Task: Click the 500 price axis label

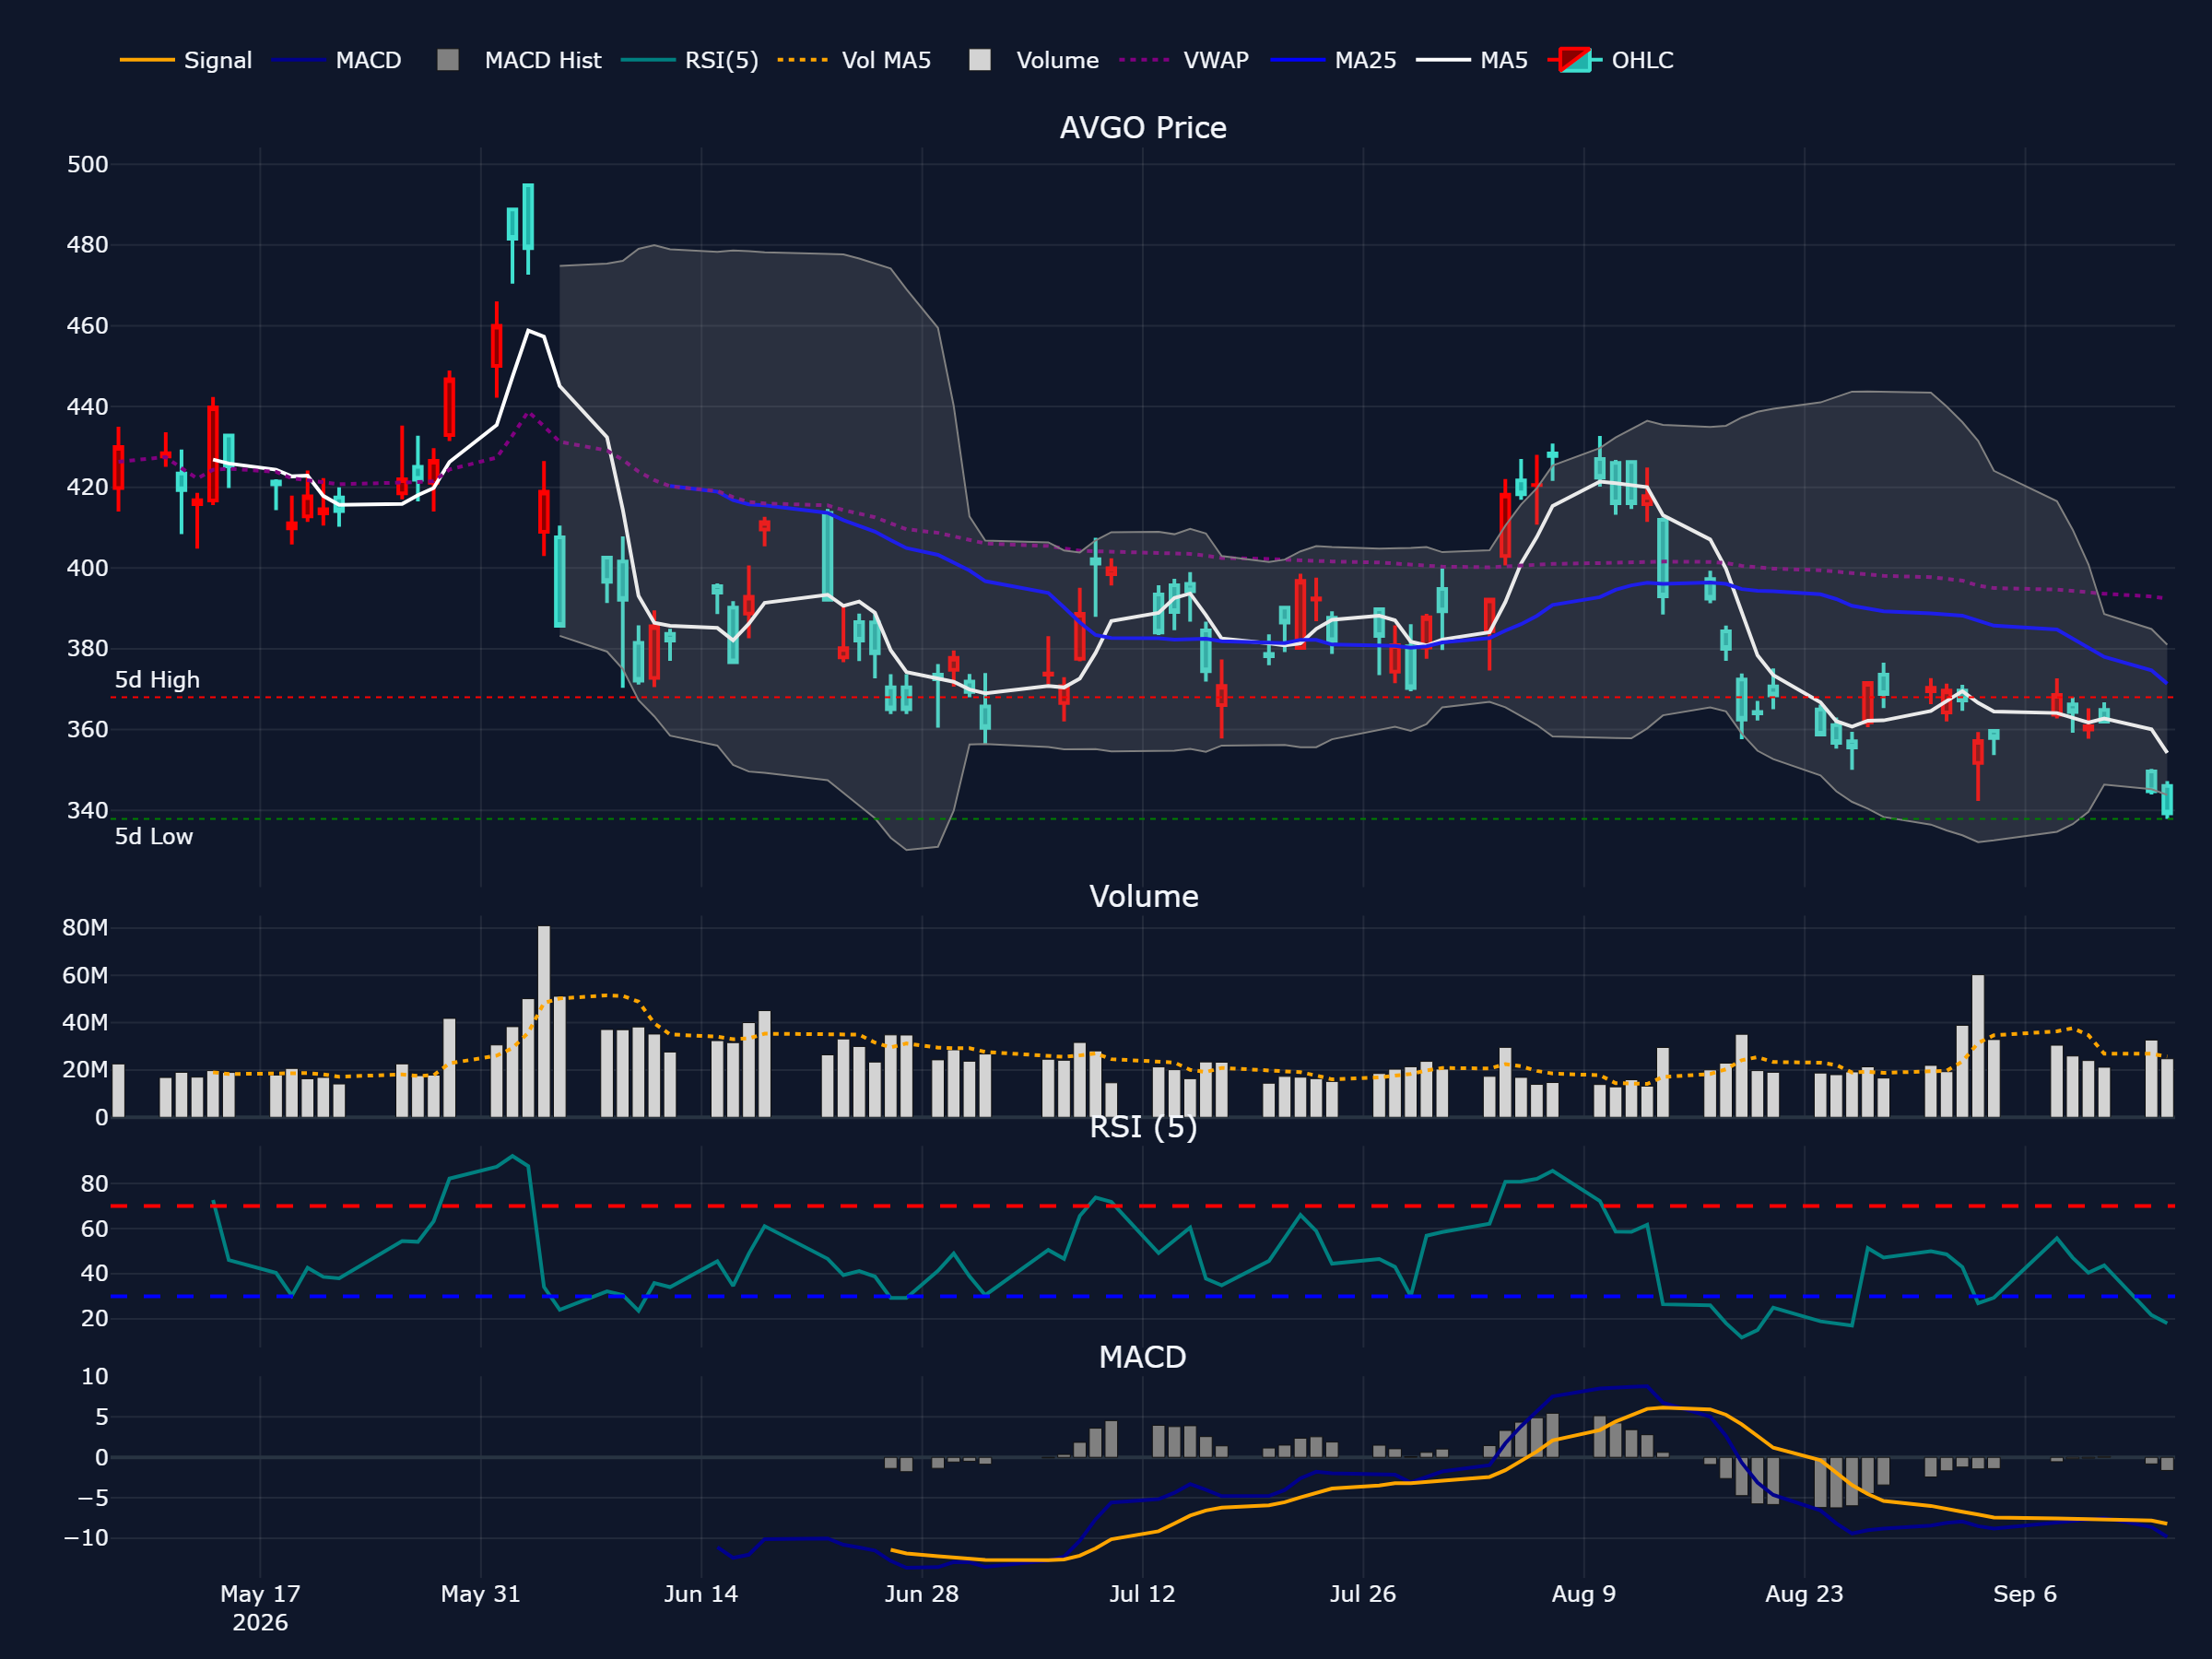Action: point(87,164)
